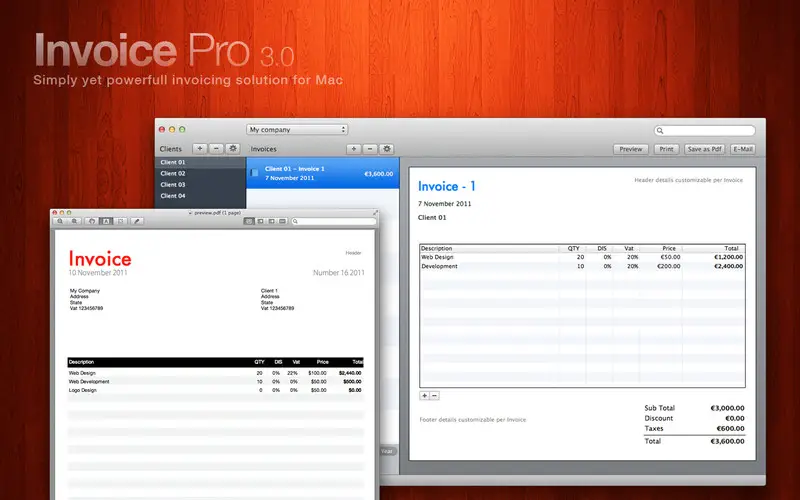
Task: Click the $2,440.00 total in preview.pdf
Action: (x=350, y=373)
